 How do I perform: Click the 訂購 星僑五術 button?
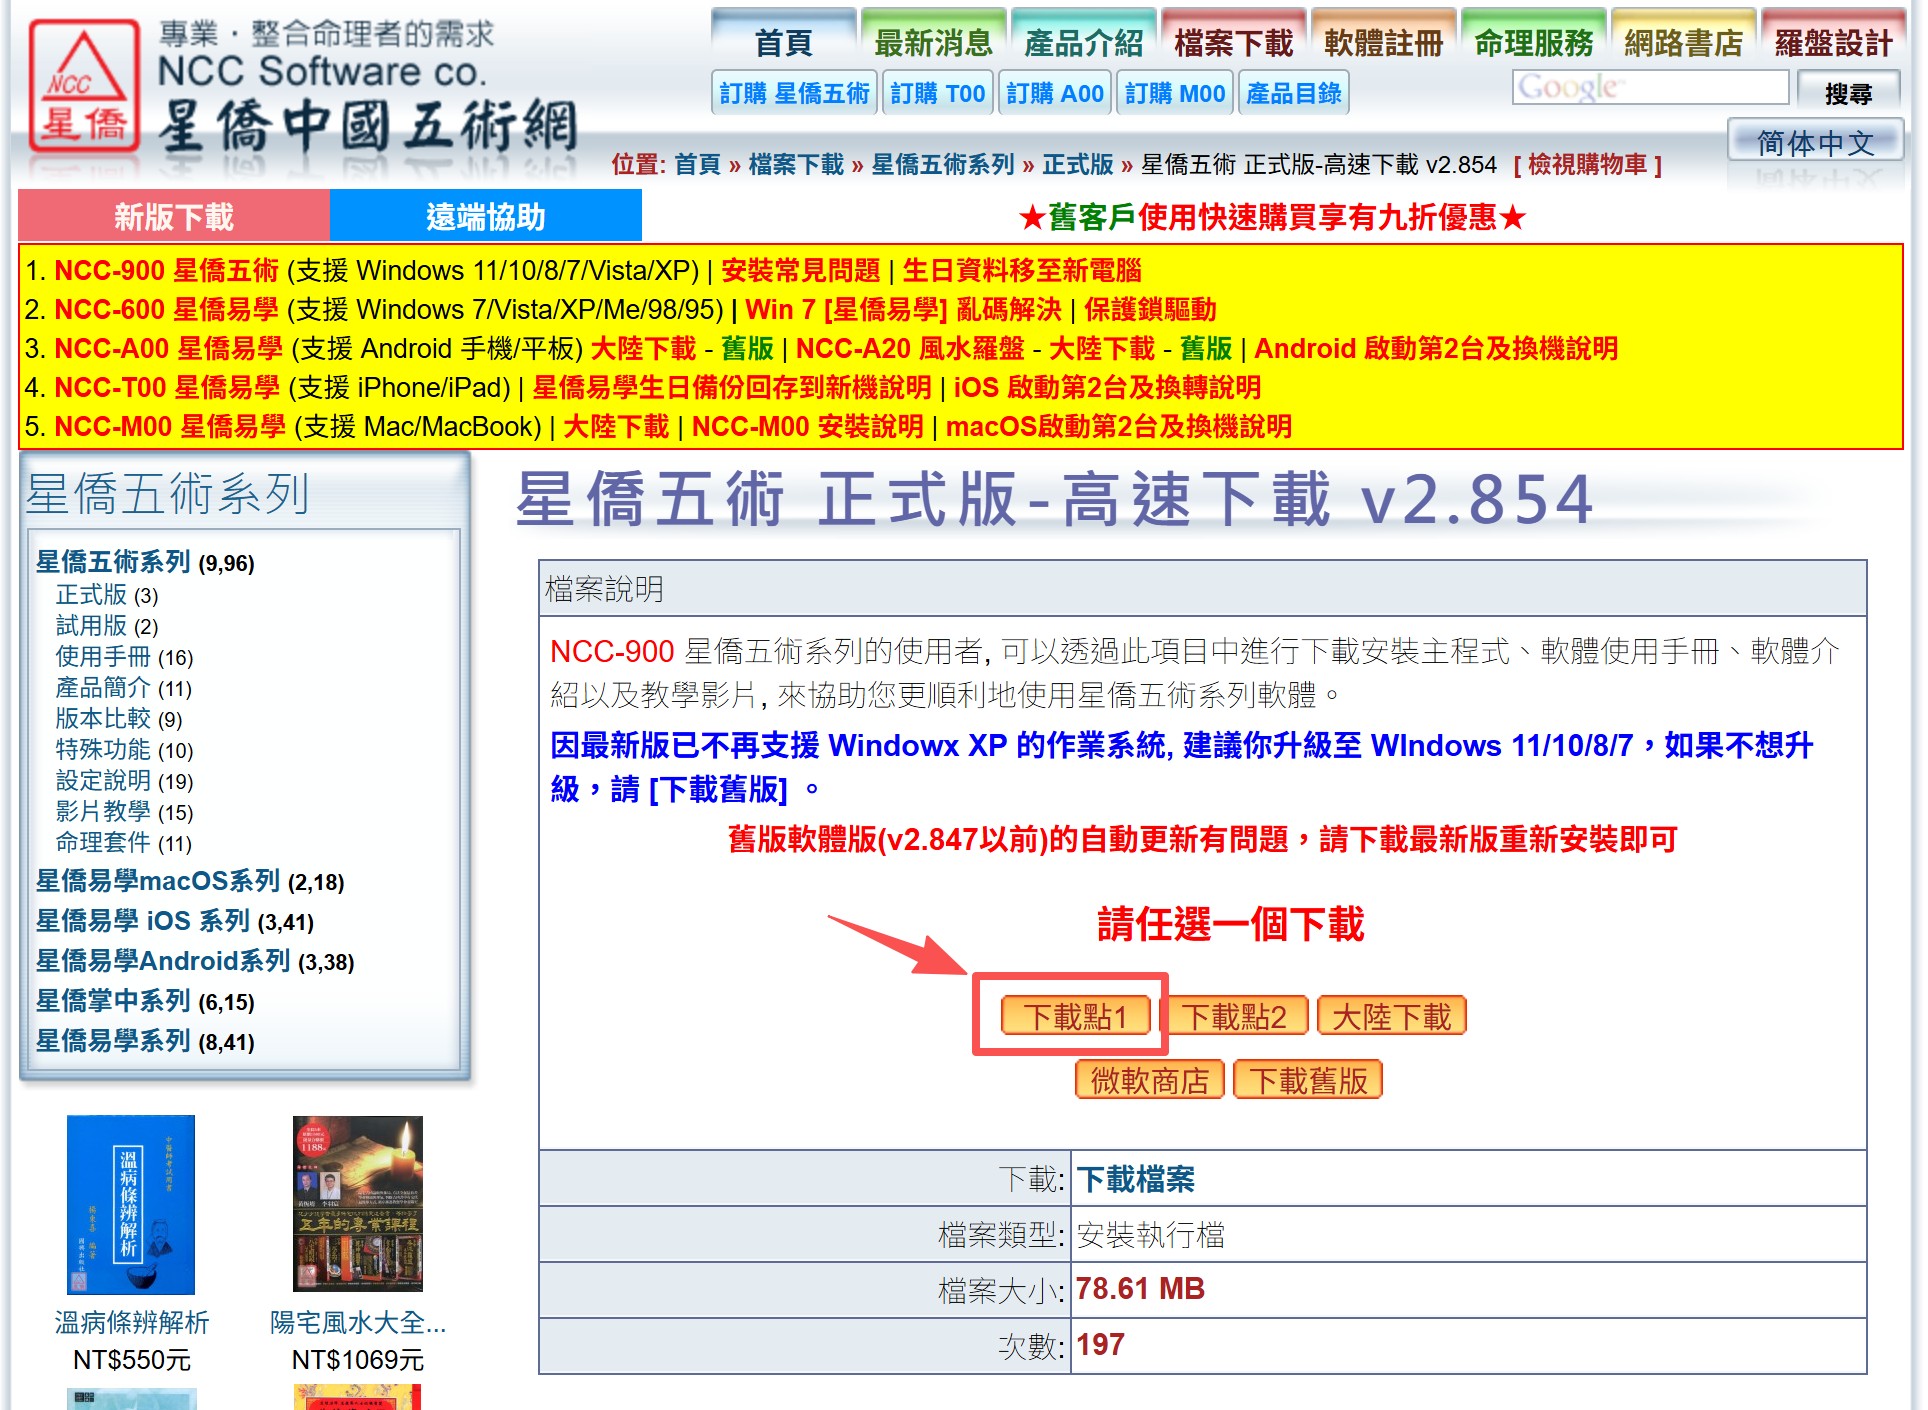794,93
